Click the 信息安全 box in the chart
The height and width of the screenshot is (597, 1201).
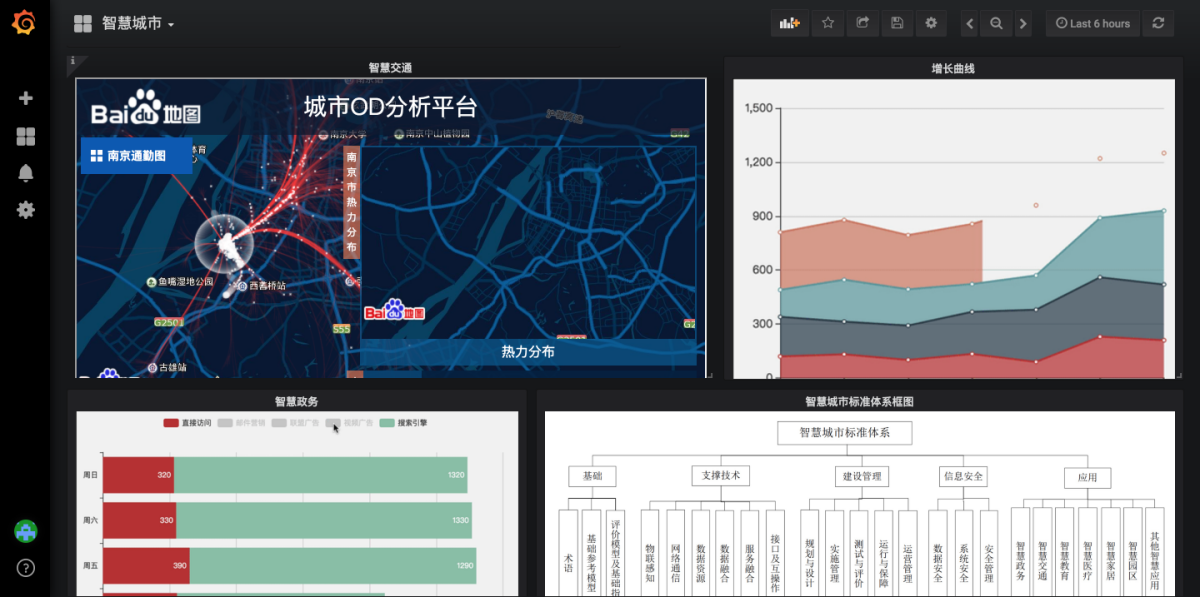point(964,477)
